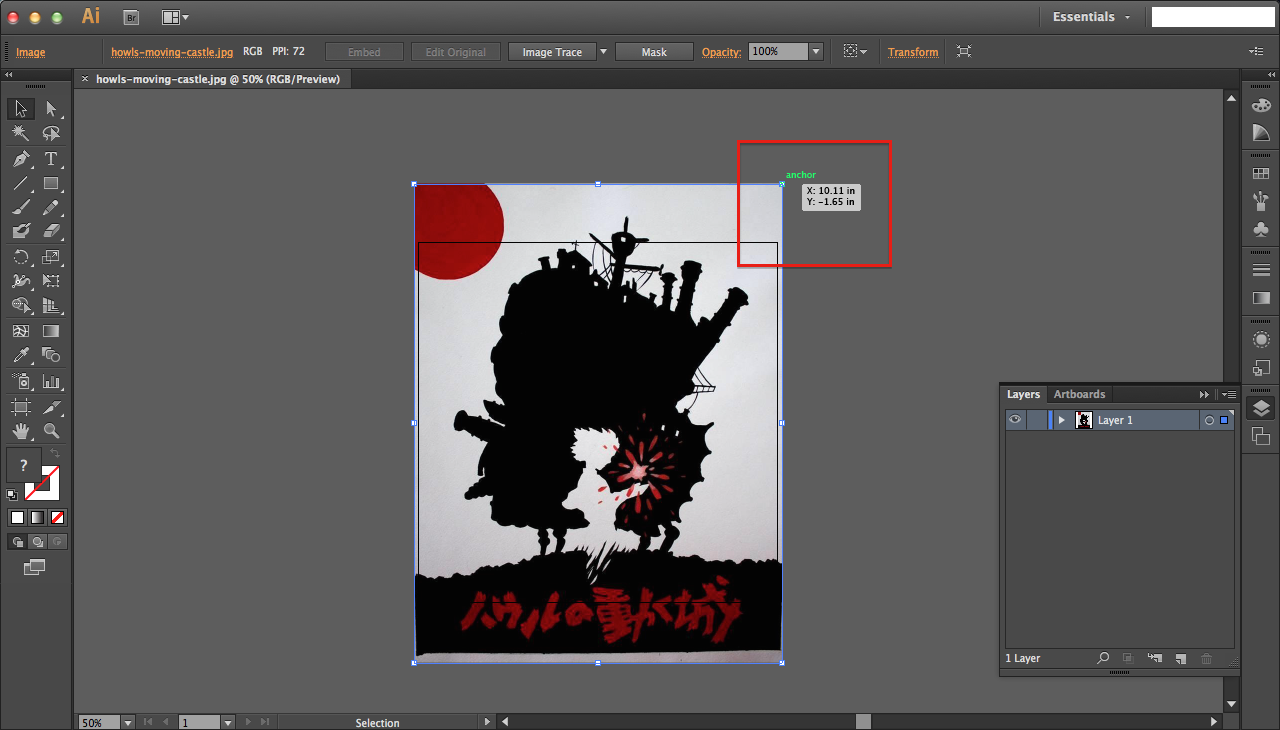Select the Scale tool
This screenshot has width=1280, height=730.
[51, 258]
